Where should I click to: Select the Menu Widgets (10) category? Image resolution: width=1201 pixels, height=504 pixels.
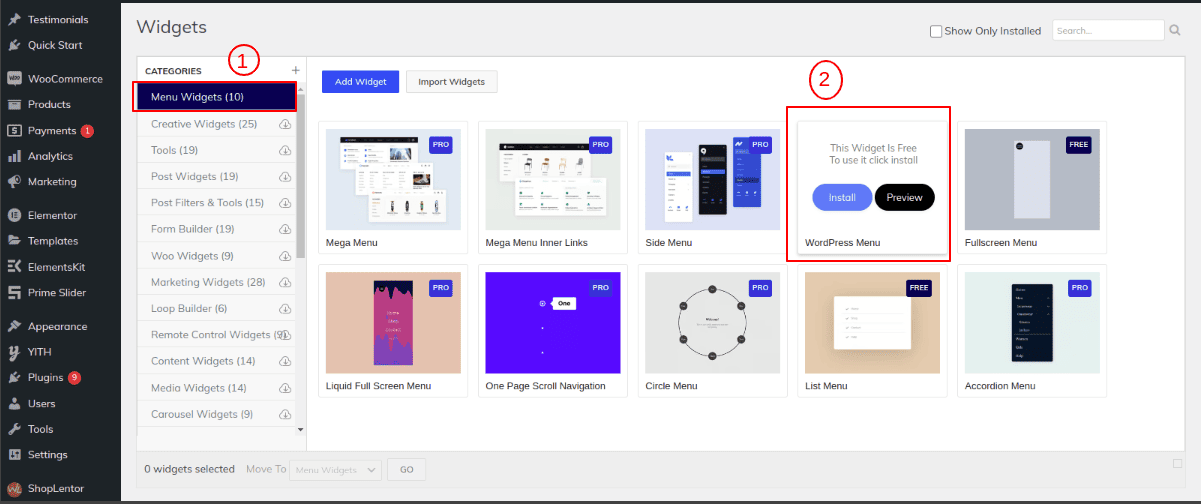coord(216,97)
